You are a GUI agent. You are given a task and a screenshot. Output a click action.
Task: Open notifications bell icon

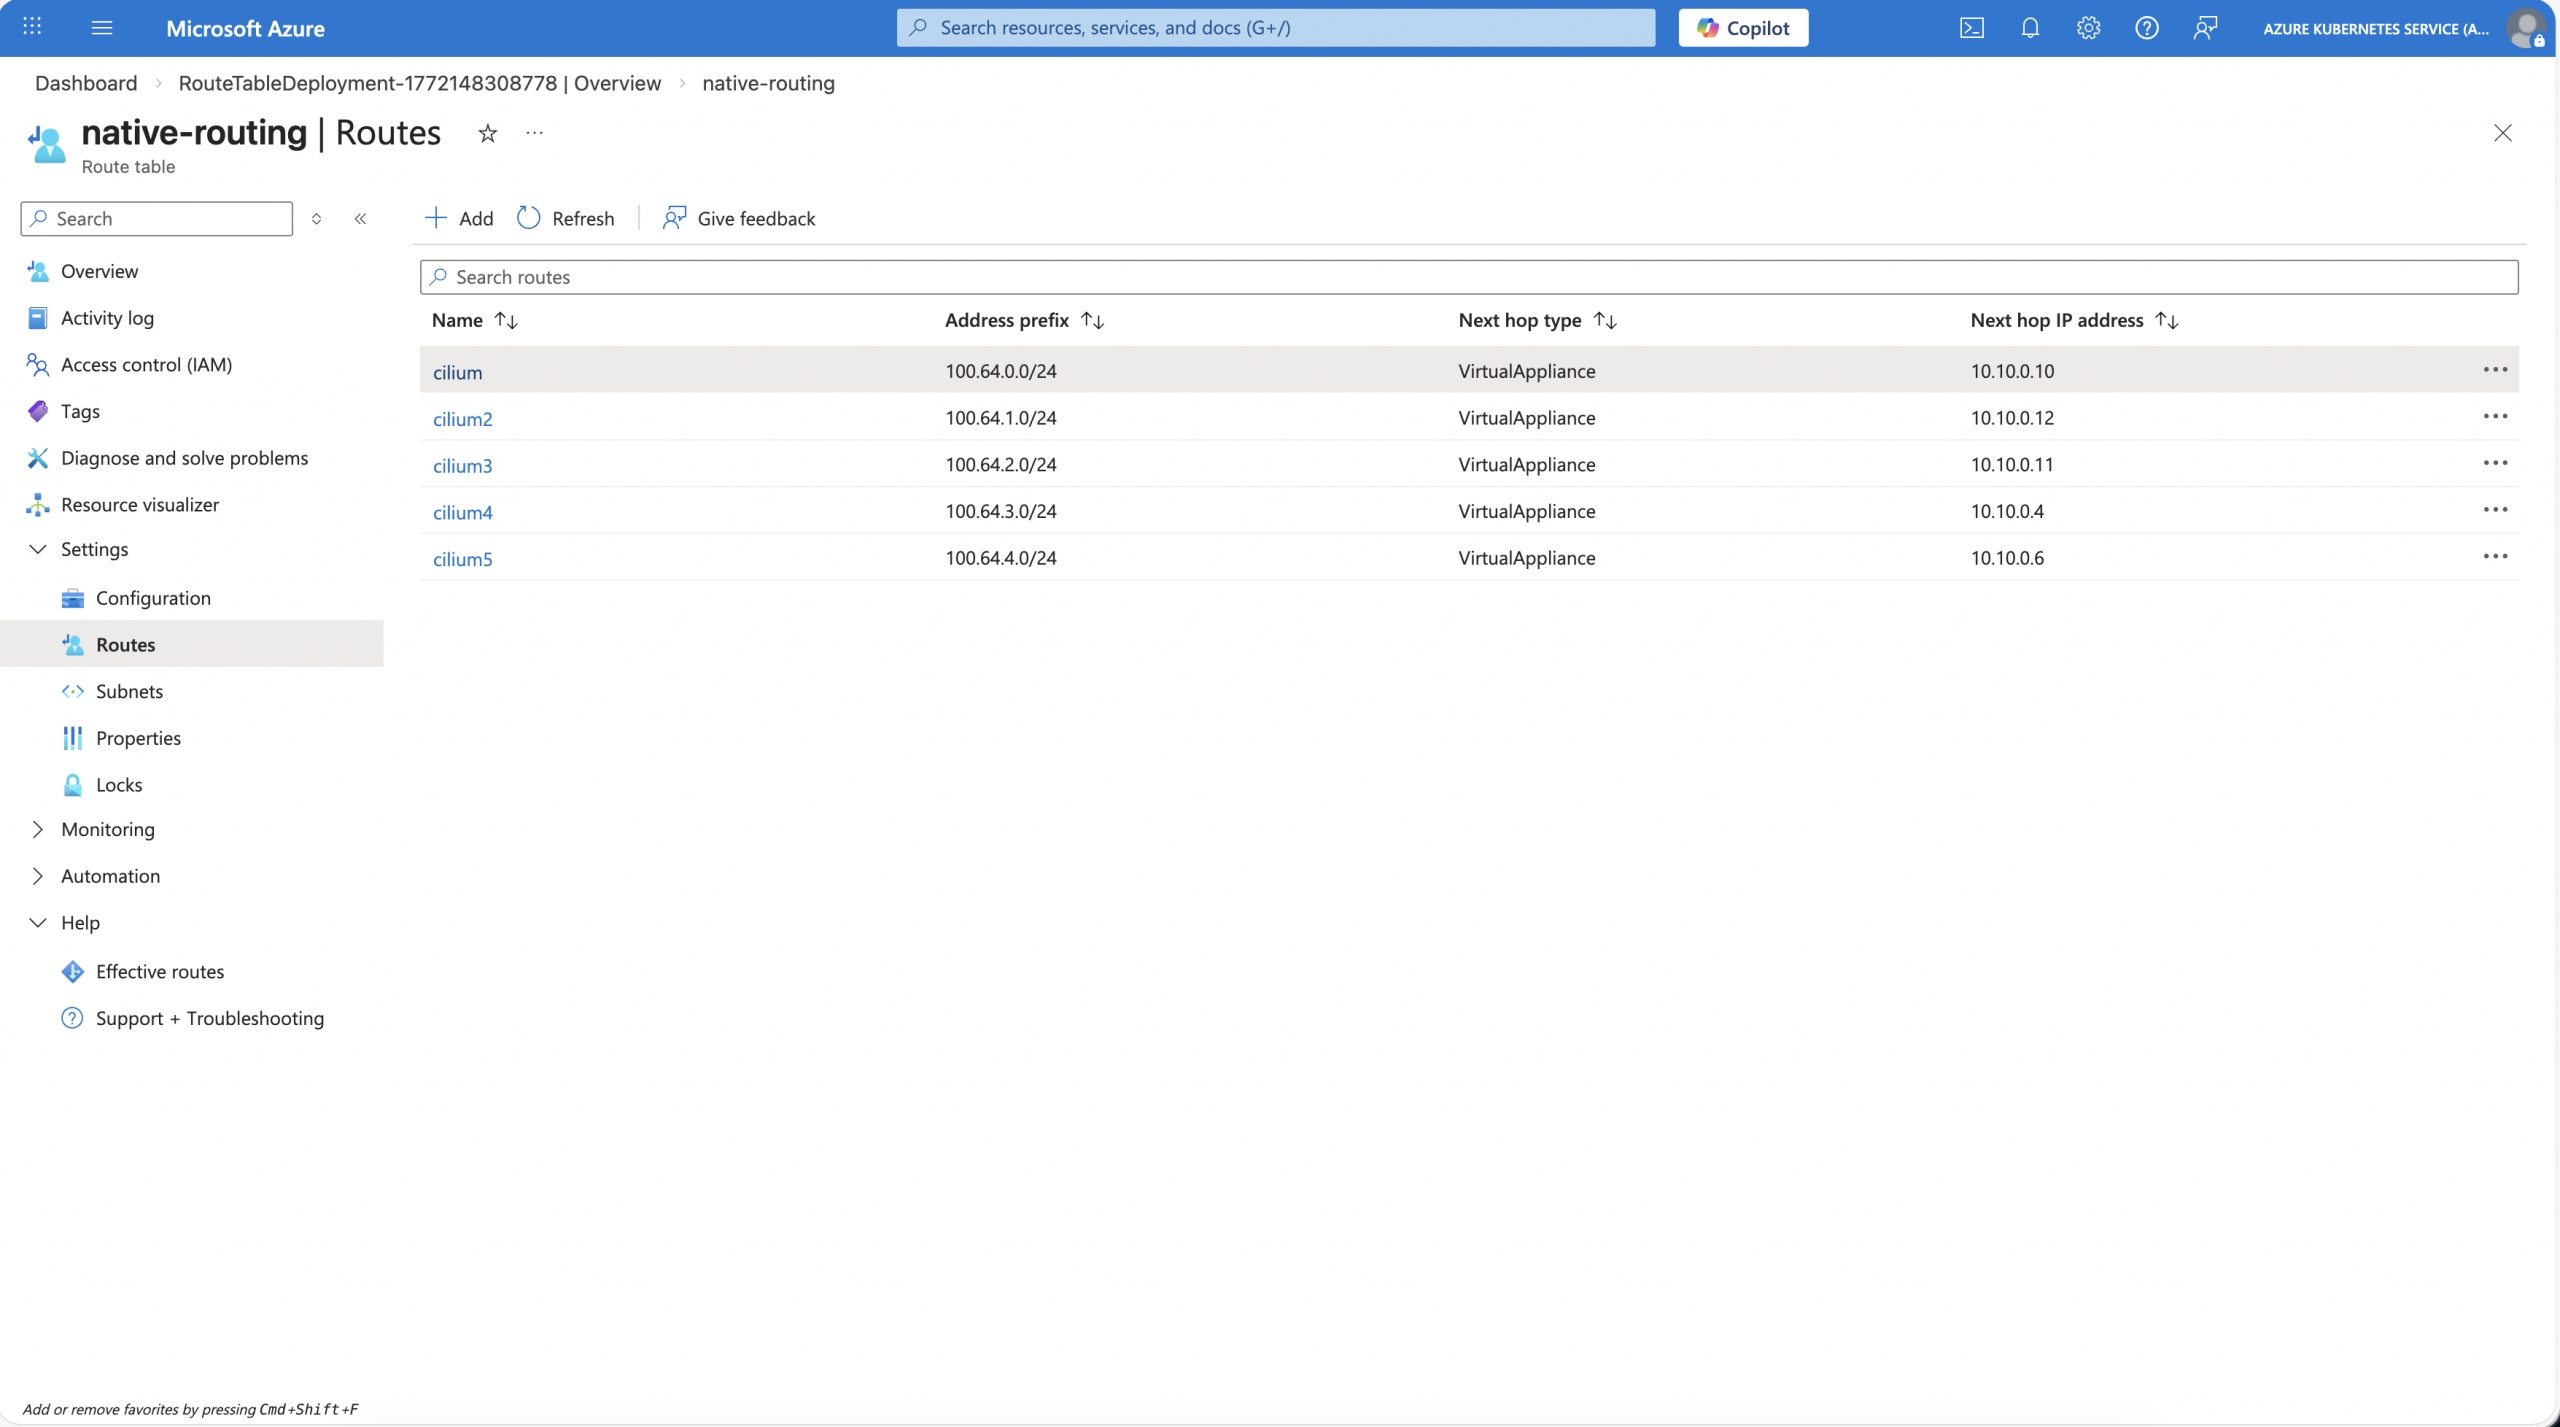2029,28
